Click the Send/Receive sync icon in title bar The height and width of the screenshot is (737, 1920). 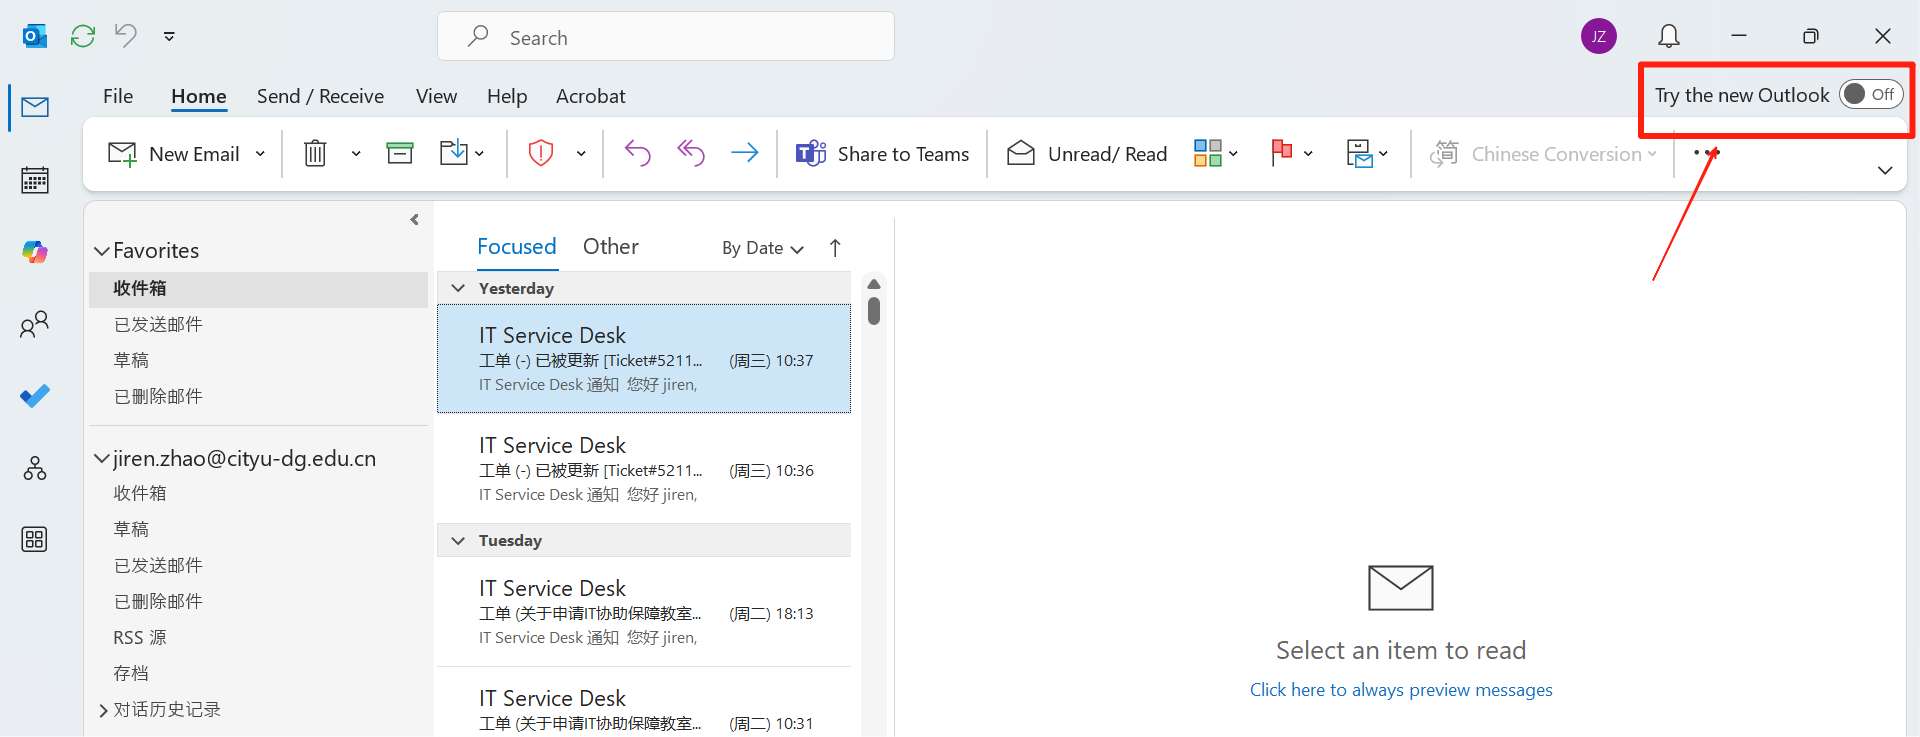(x=83, y=36)
